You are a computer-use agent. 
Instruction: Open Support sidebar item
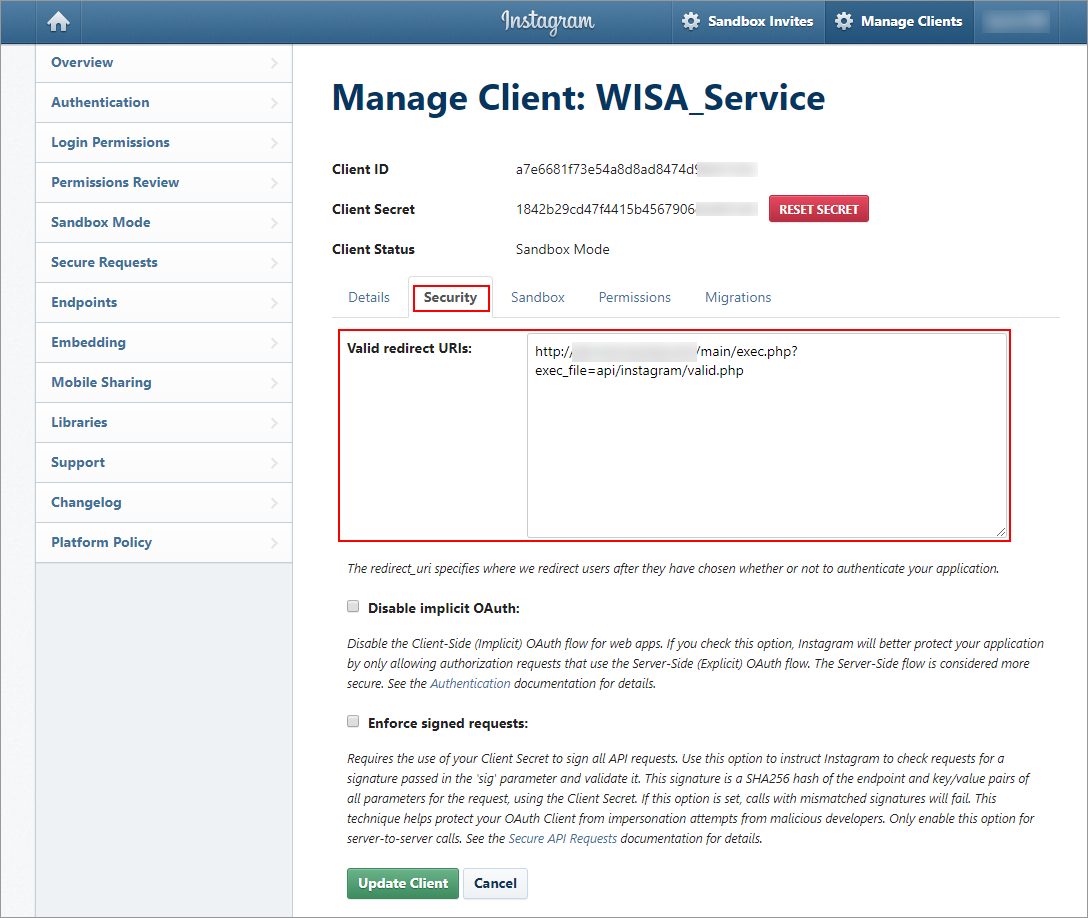[164, 463]
